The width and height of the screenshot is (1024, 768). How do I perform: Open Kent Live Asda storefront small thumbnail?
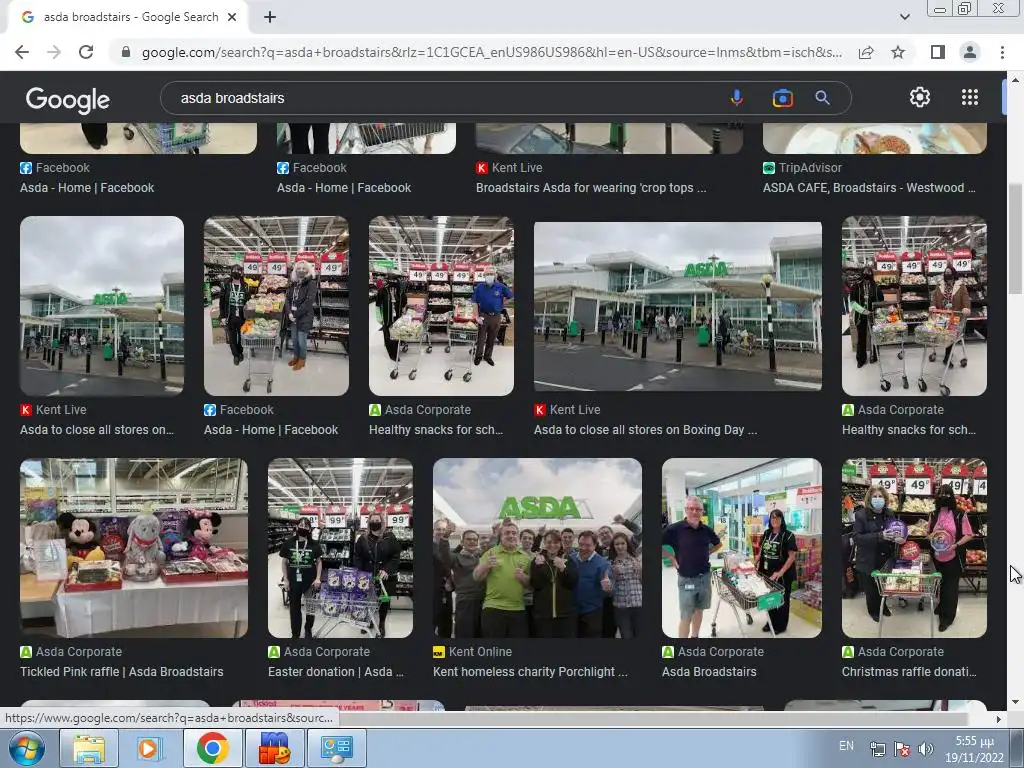pyautogui.click(x=102, y=306)
